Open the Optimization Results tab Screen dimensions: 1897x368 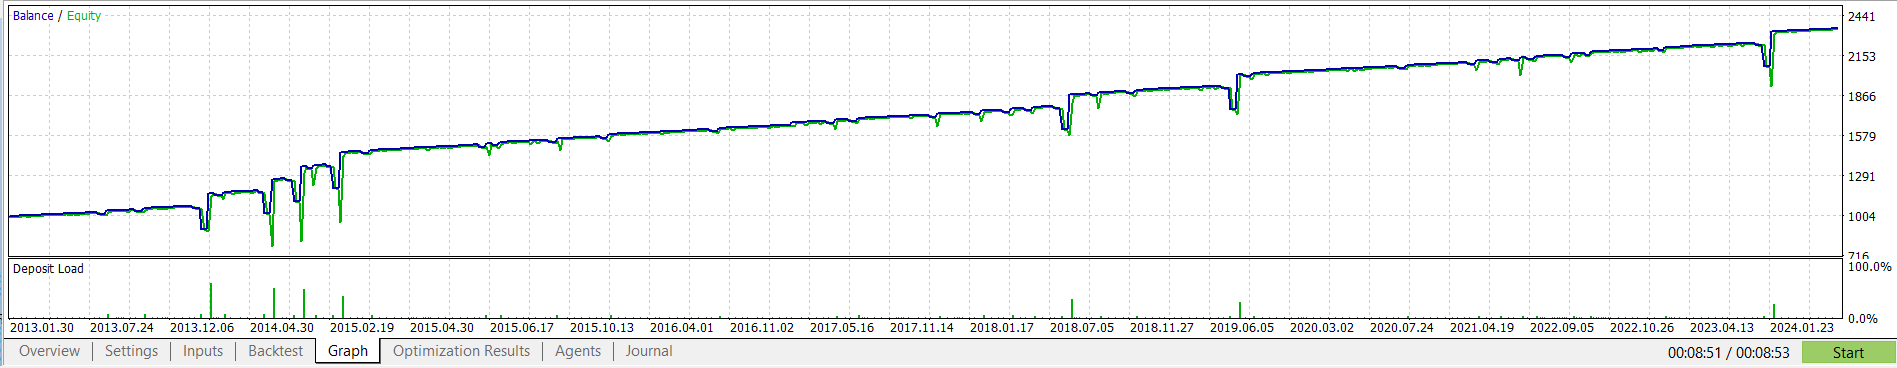[x=461, y=351]
